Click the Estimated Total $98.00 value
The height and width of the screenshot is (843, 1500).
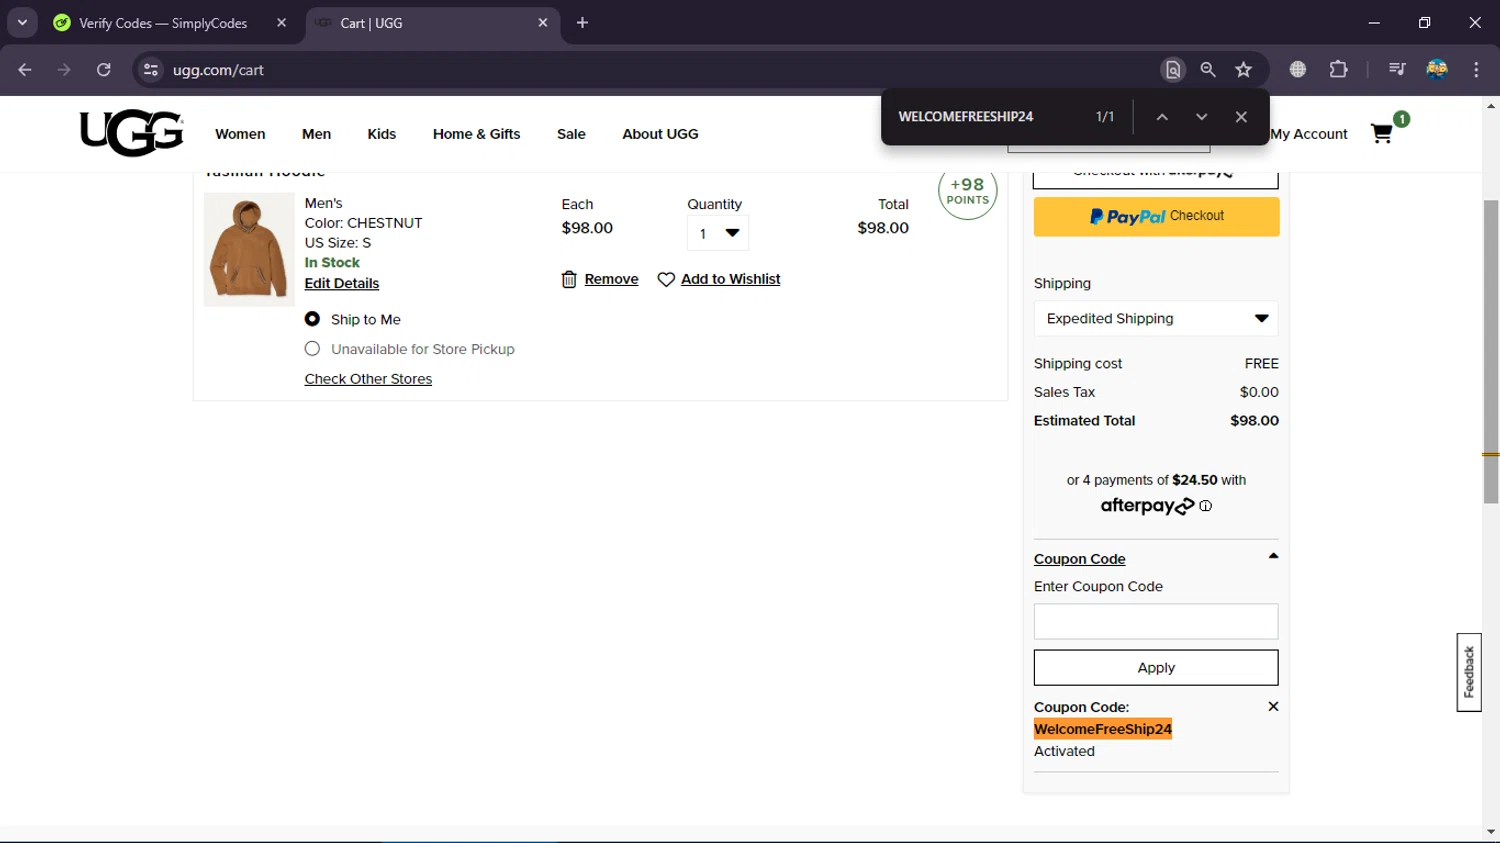[1254, 421]
